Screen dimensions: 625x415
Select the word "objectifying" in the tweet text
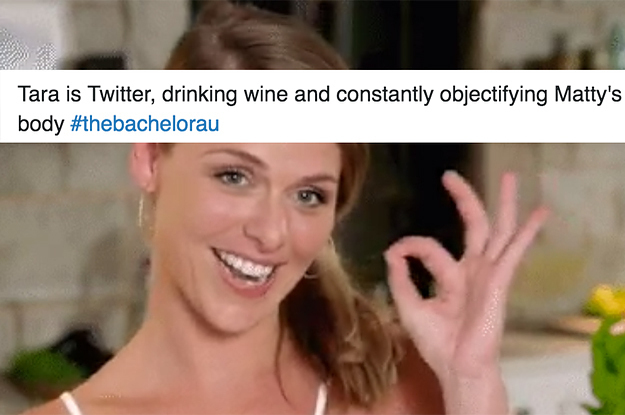(x=493, y=96)
